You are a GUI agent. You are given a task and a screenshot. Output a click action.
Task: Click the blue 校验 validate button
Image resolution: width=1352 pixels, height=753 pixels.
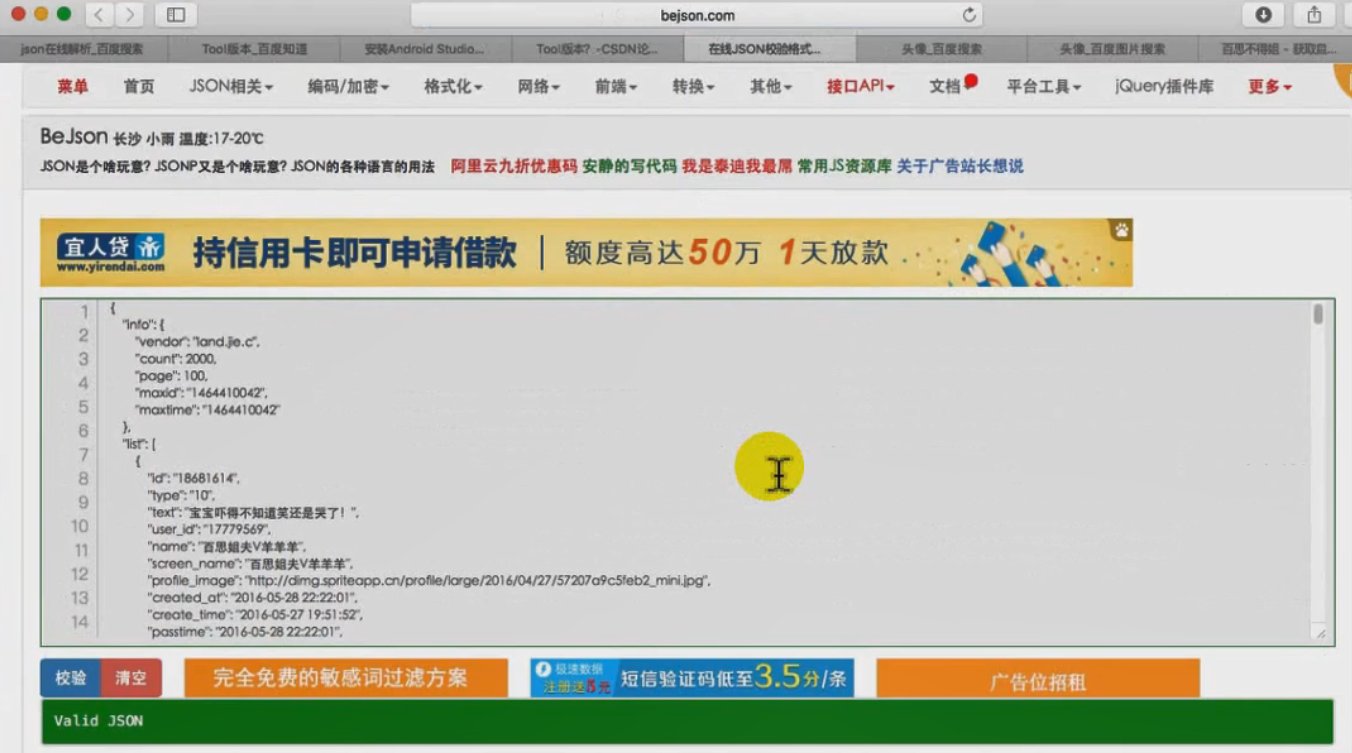(x=70, y=678)
